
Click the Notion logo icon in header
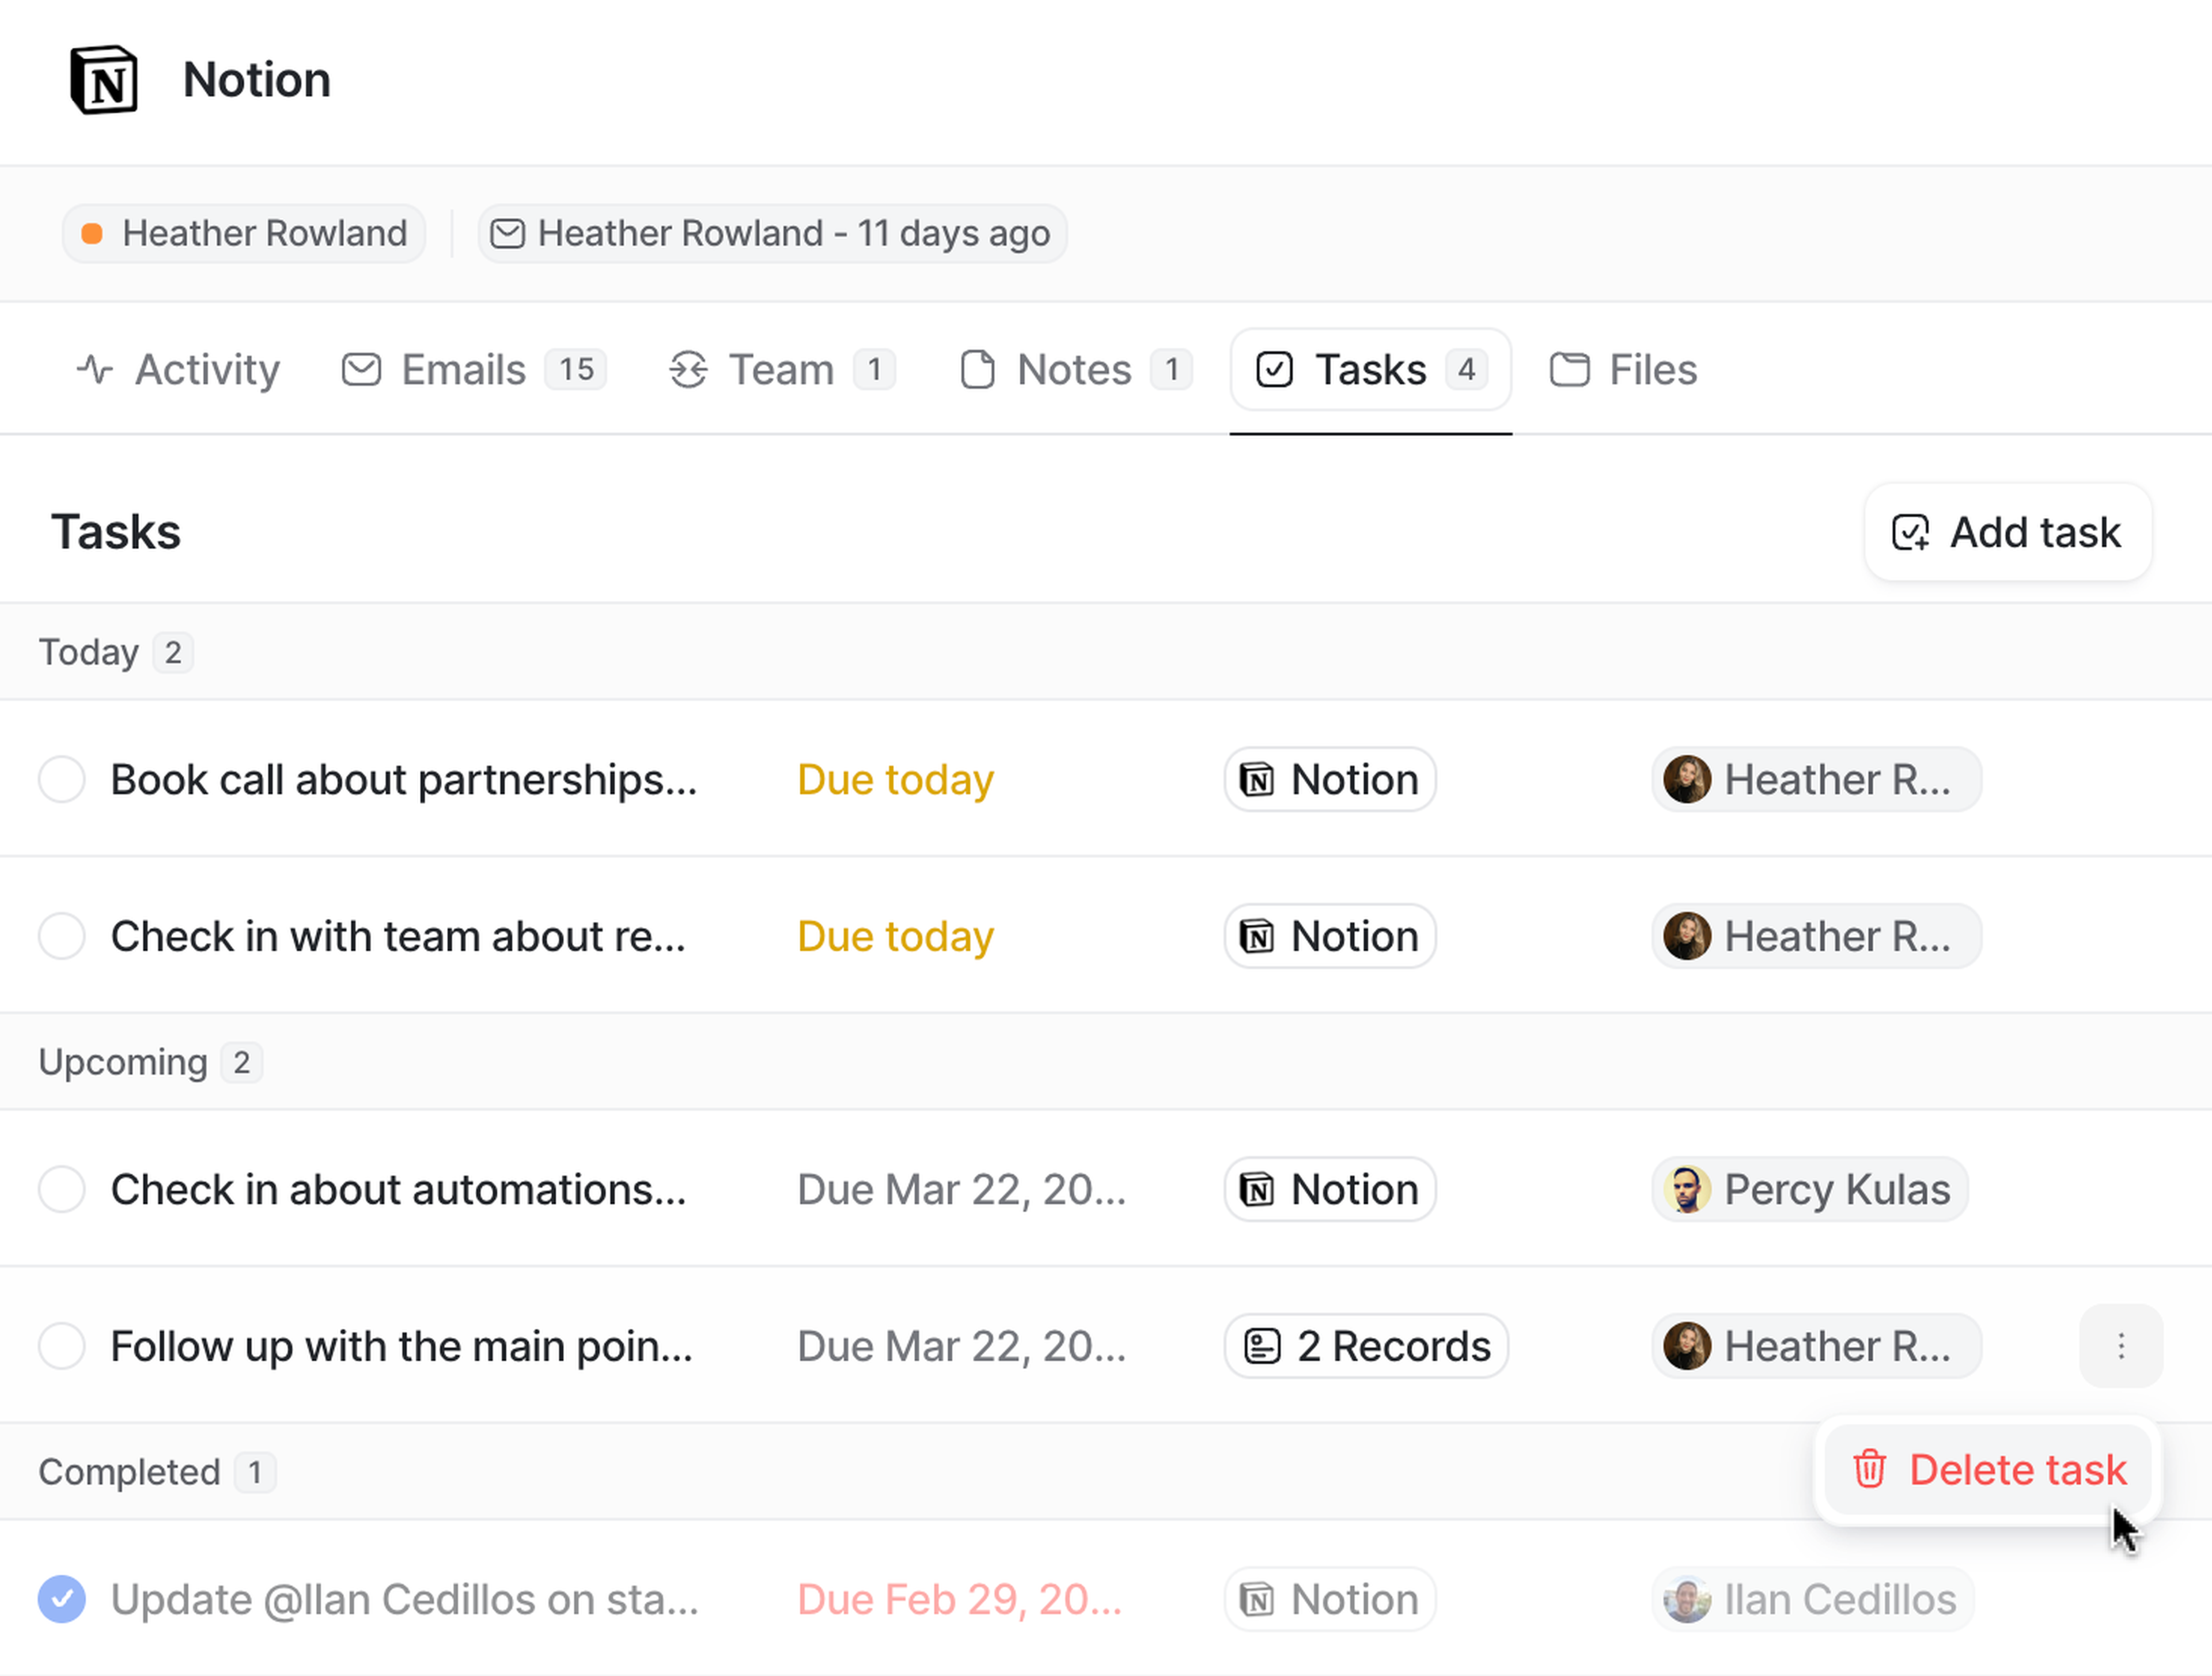pos(104,80)
